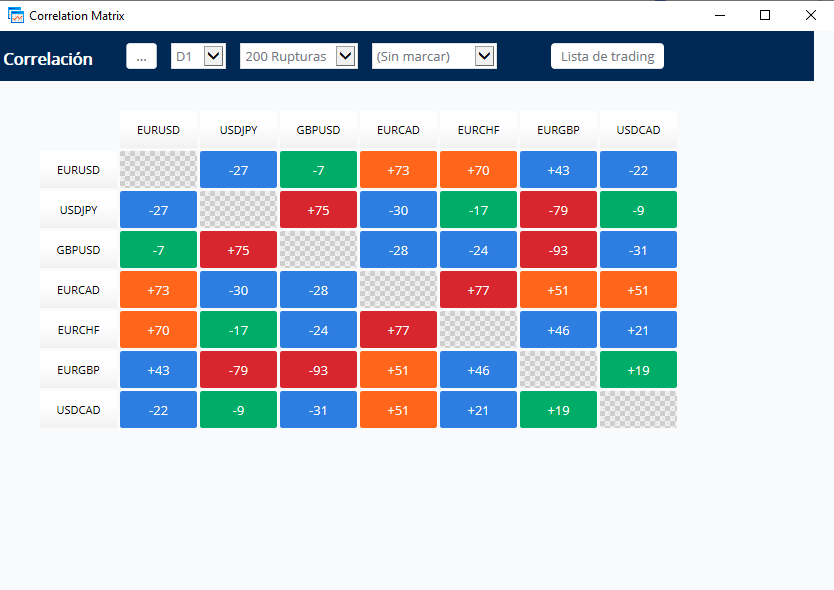Image resolution: width=834 pixels, height=590 pixels.
Task: Open the ellipsis symbol selector button
Action: pyautogui.click(x=141, y=56)
